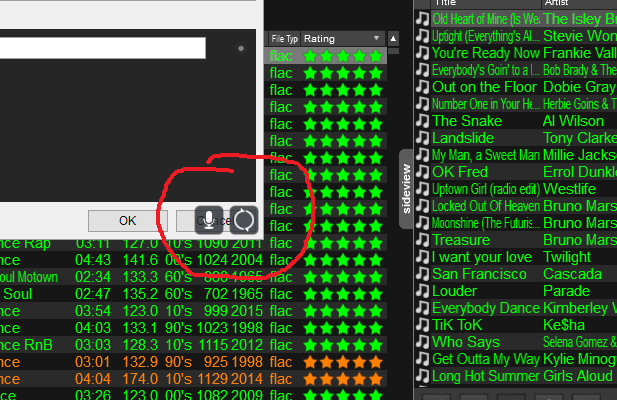Viewport: 617px width, 400px height.
Task: Click the circular refresh arrows icon
Action: pyautogui.click(x=244, y=220)
